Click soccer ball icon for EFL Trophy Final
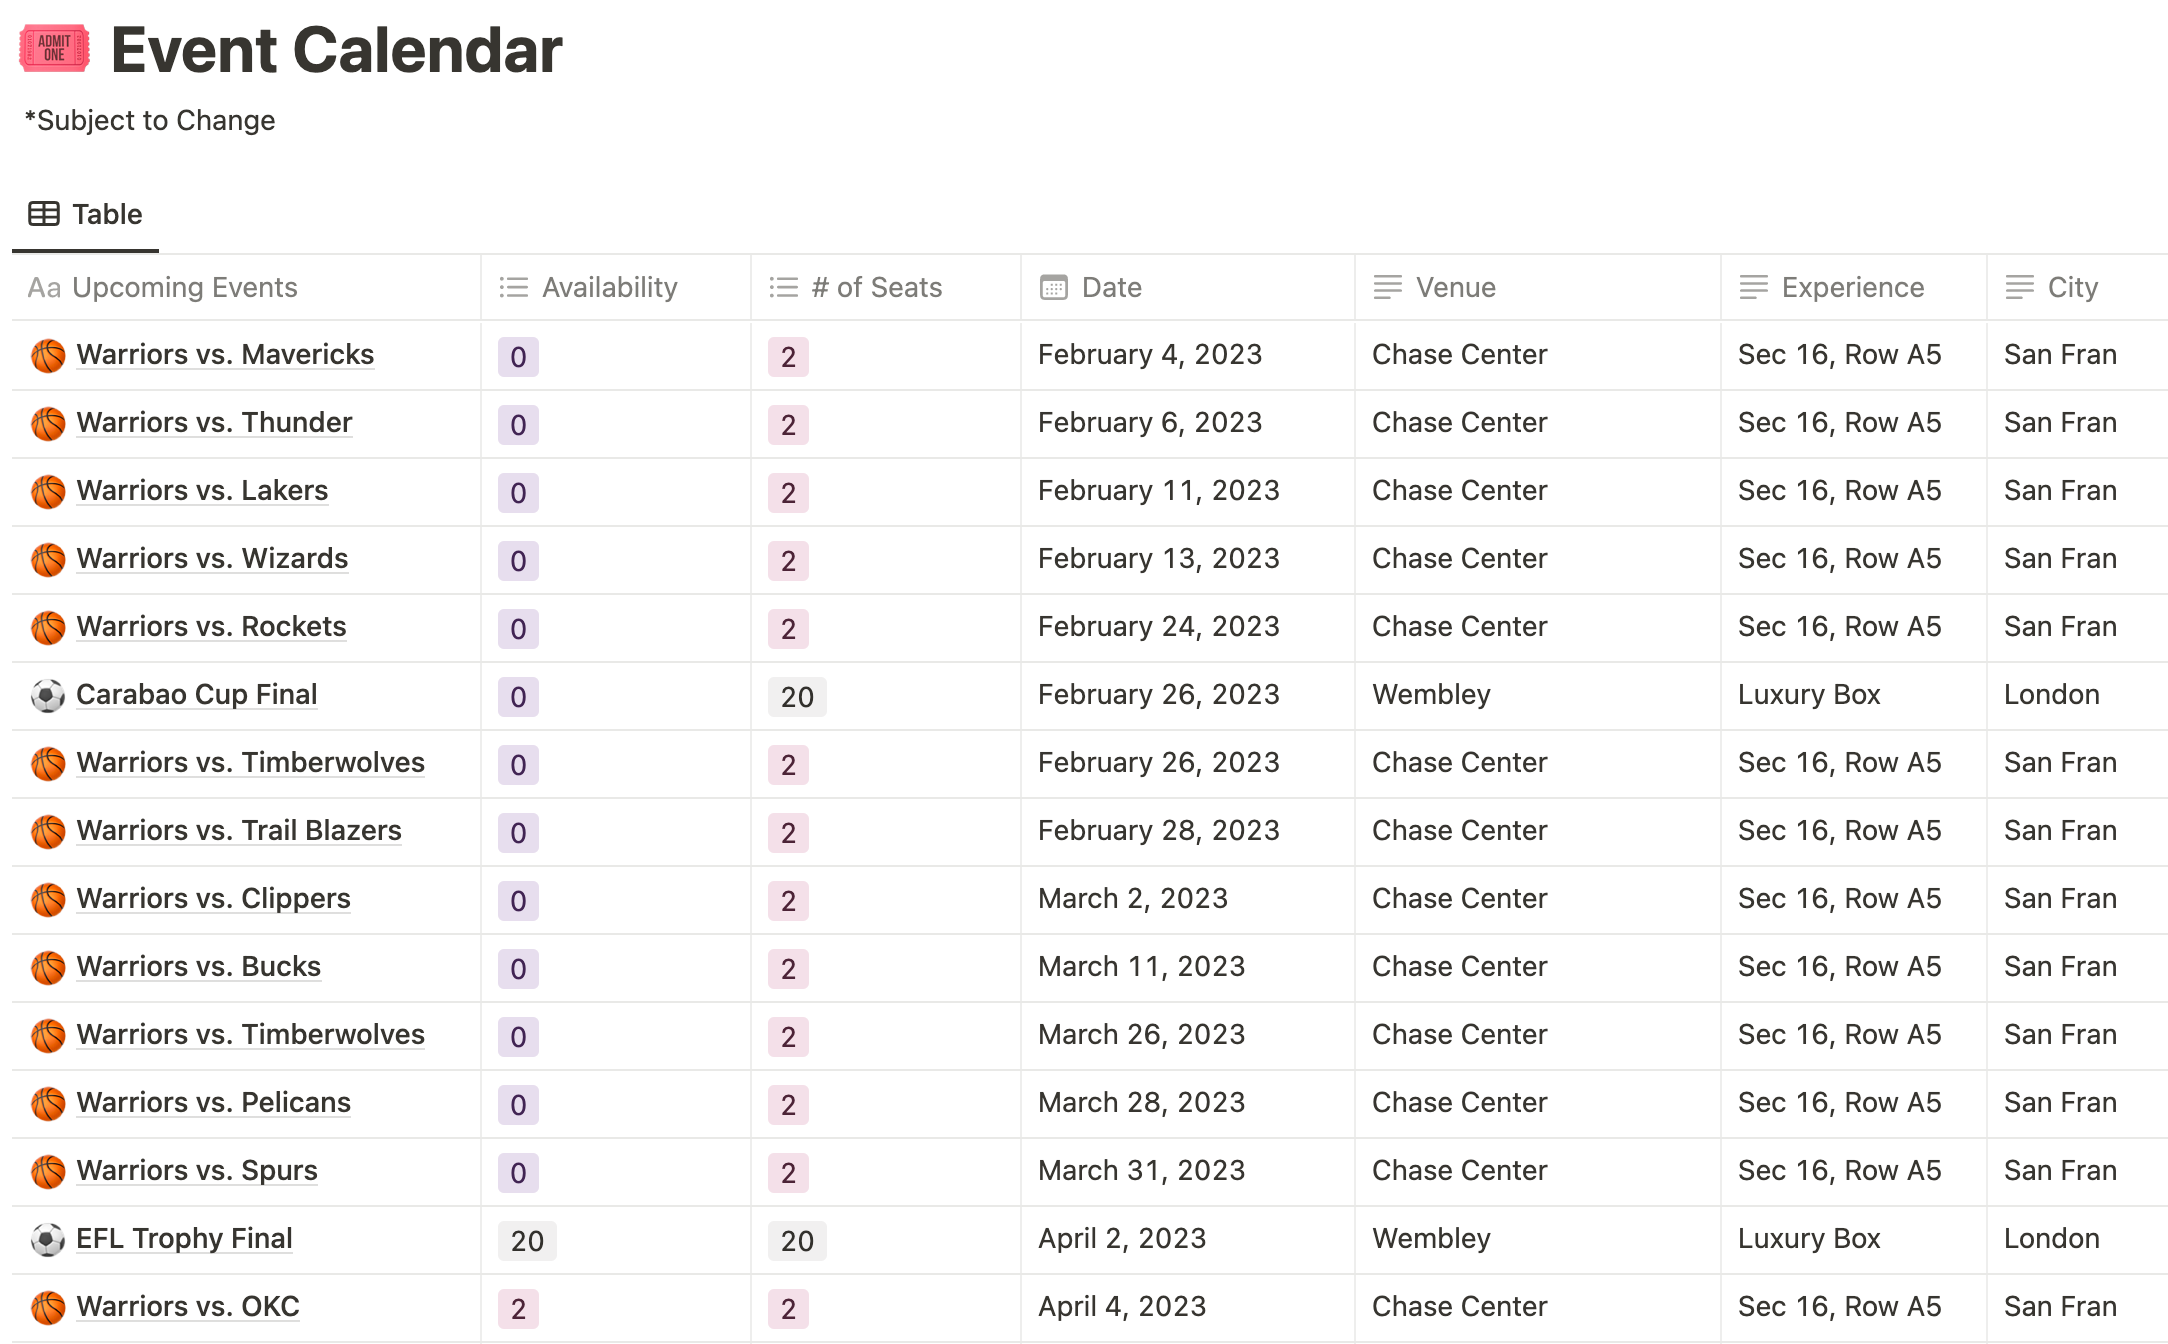Screen dimensions: 2168x1344 [48, 1239]
